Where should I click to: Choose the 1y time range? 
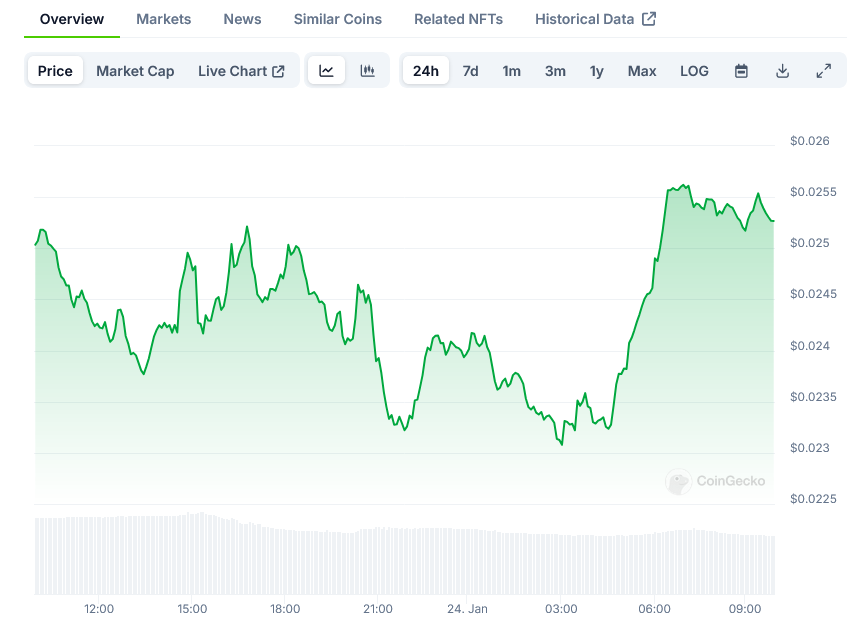tap(596, 71)
